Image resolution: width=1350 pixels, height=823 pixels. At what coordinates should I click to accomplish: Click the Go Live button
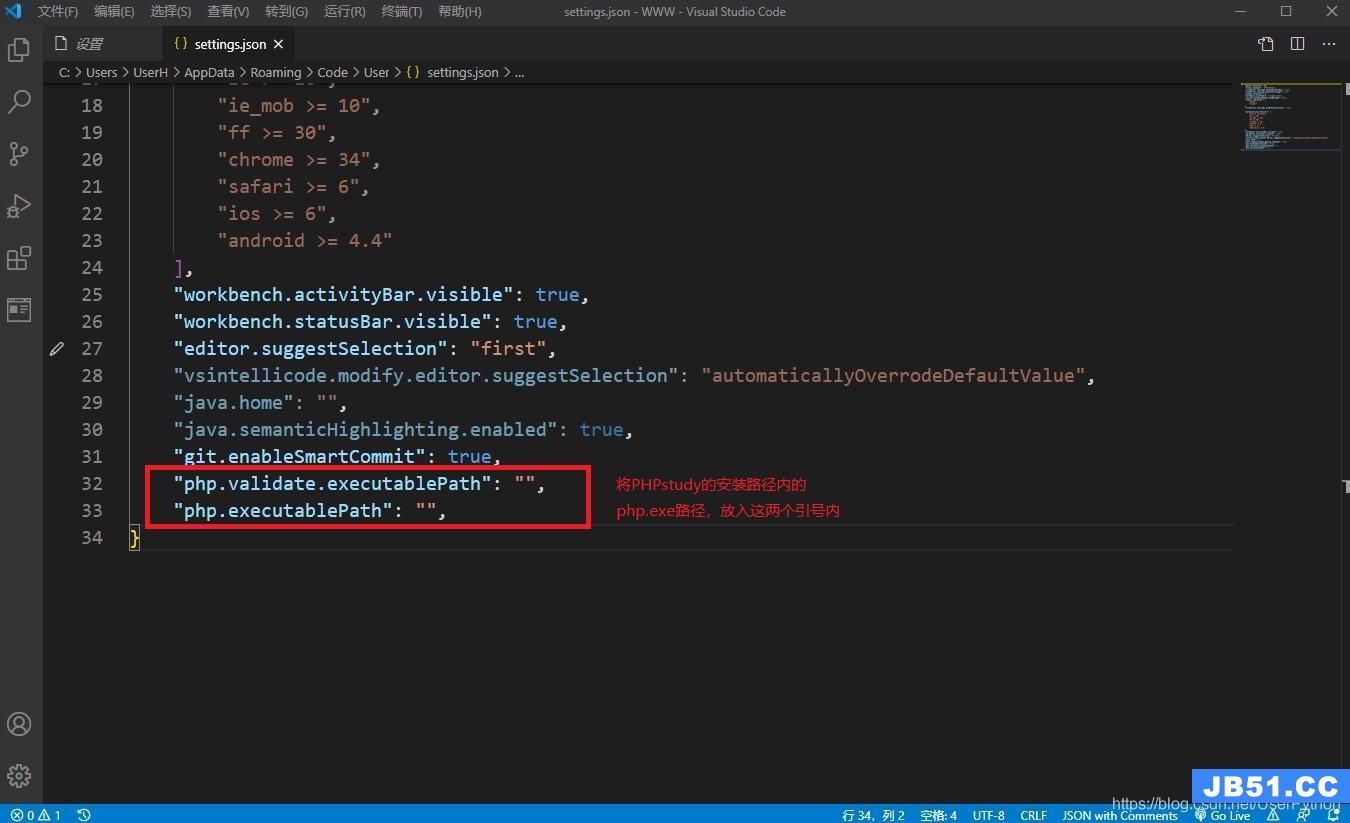1223,815
